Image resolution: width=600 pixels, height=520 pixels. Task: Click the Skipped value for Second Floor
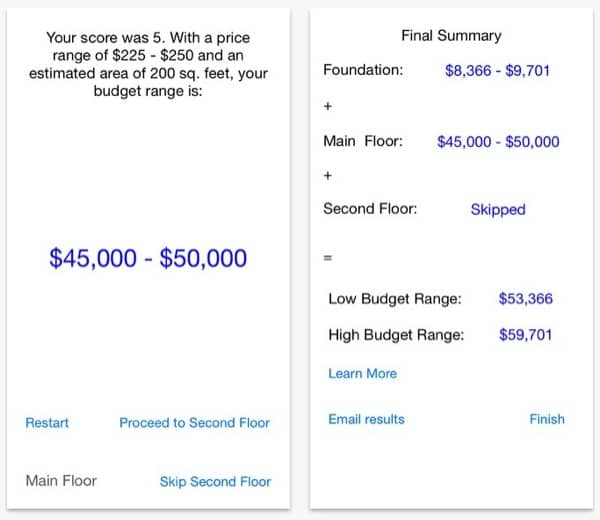498,210
